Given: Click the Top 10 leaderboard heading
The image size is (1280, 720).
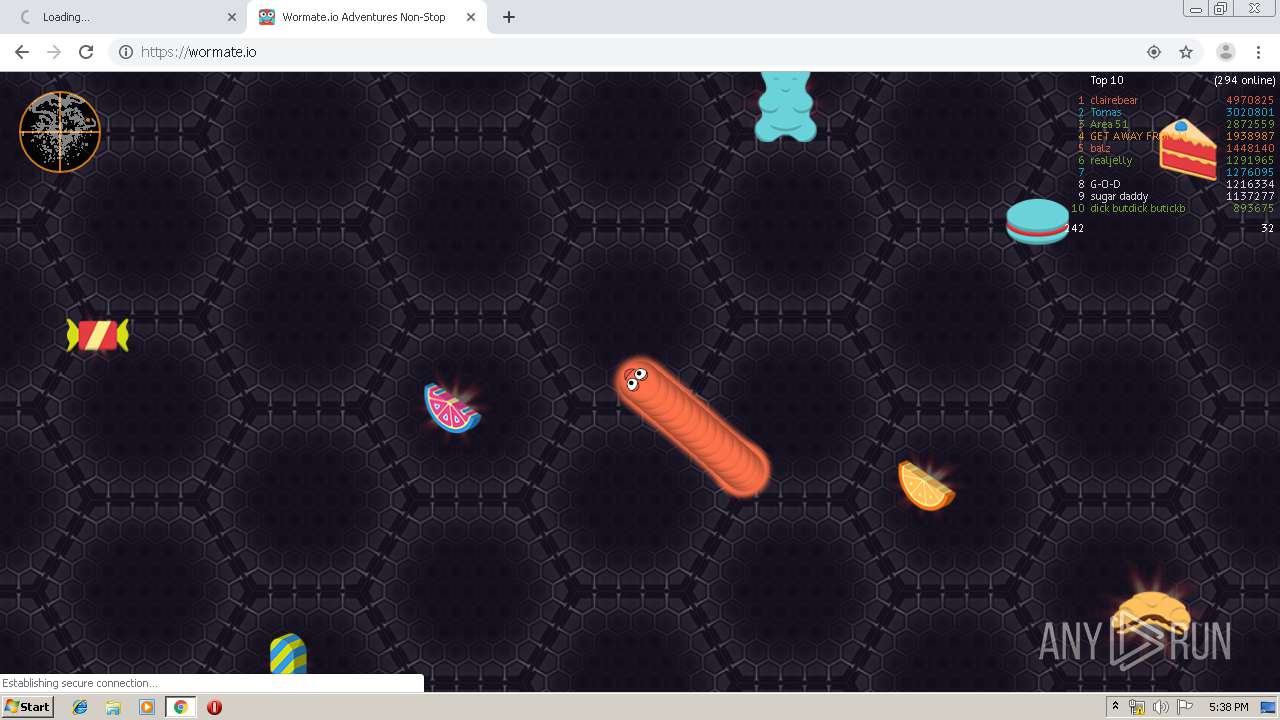Looking at the screenshot, I should 1106,80.
